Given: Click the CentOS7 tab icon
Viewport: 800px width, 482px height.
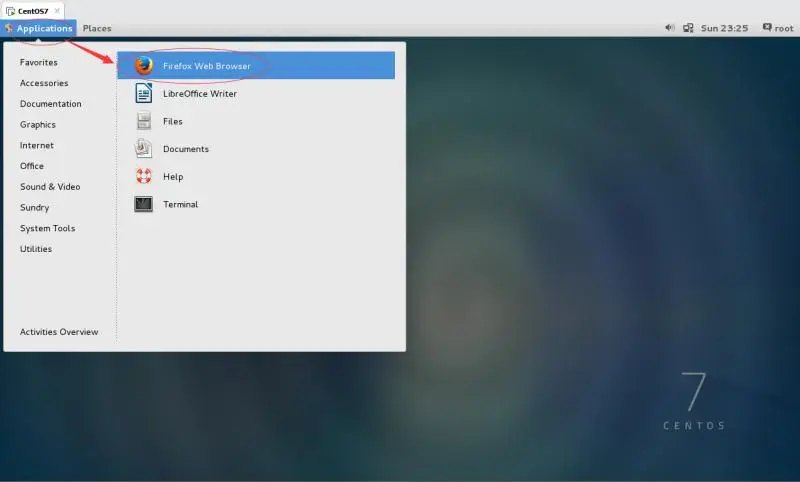Looking at the screenshot, I should click(10, 11).
